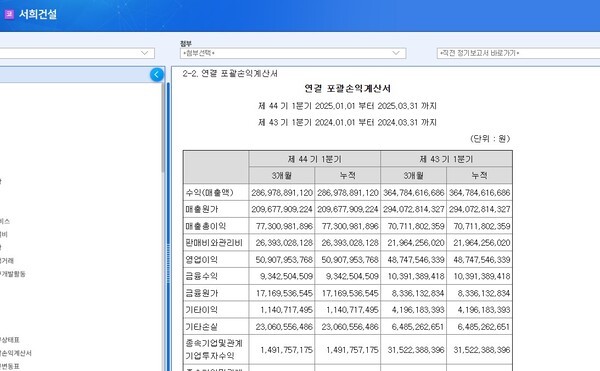Select the 판매비와관리비 row label
Screen dimensions: 600x371
coord(214,243)
